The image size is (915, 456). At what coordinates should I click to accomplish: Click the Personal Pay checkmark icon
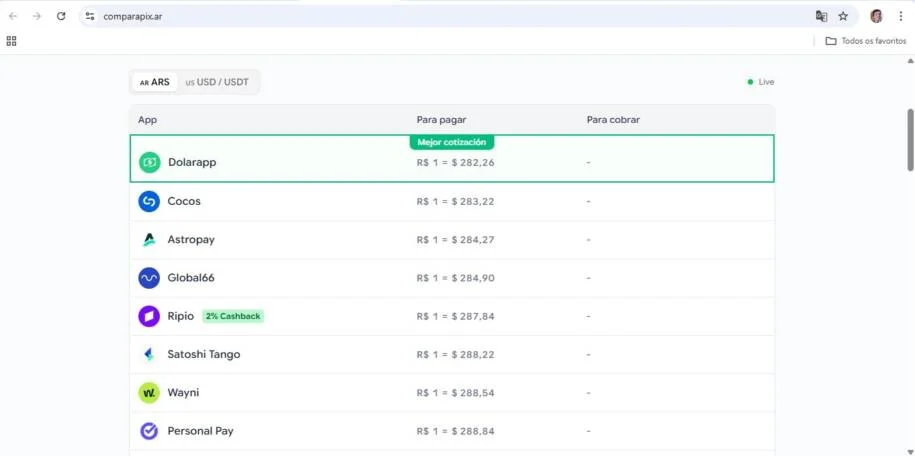pyautogui.click(x=149, y=431)
